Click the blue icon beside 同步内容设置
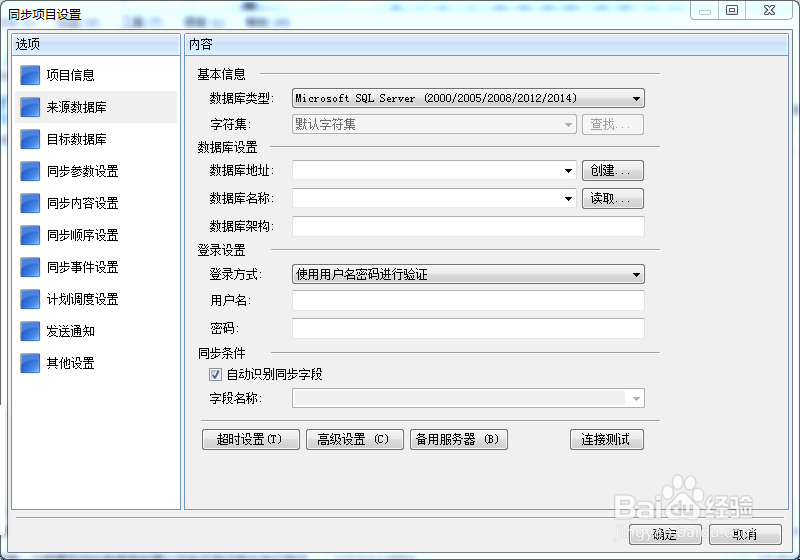This screenshot has height=560, width=800. pyautogui.click(x=30, y=203)
